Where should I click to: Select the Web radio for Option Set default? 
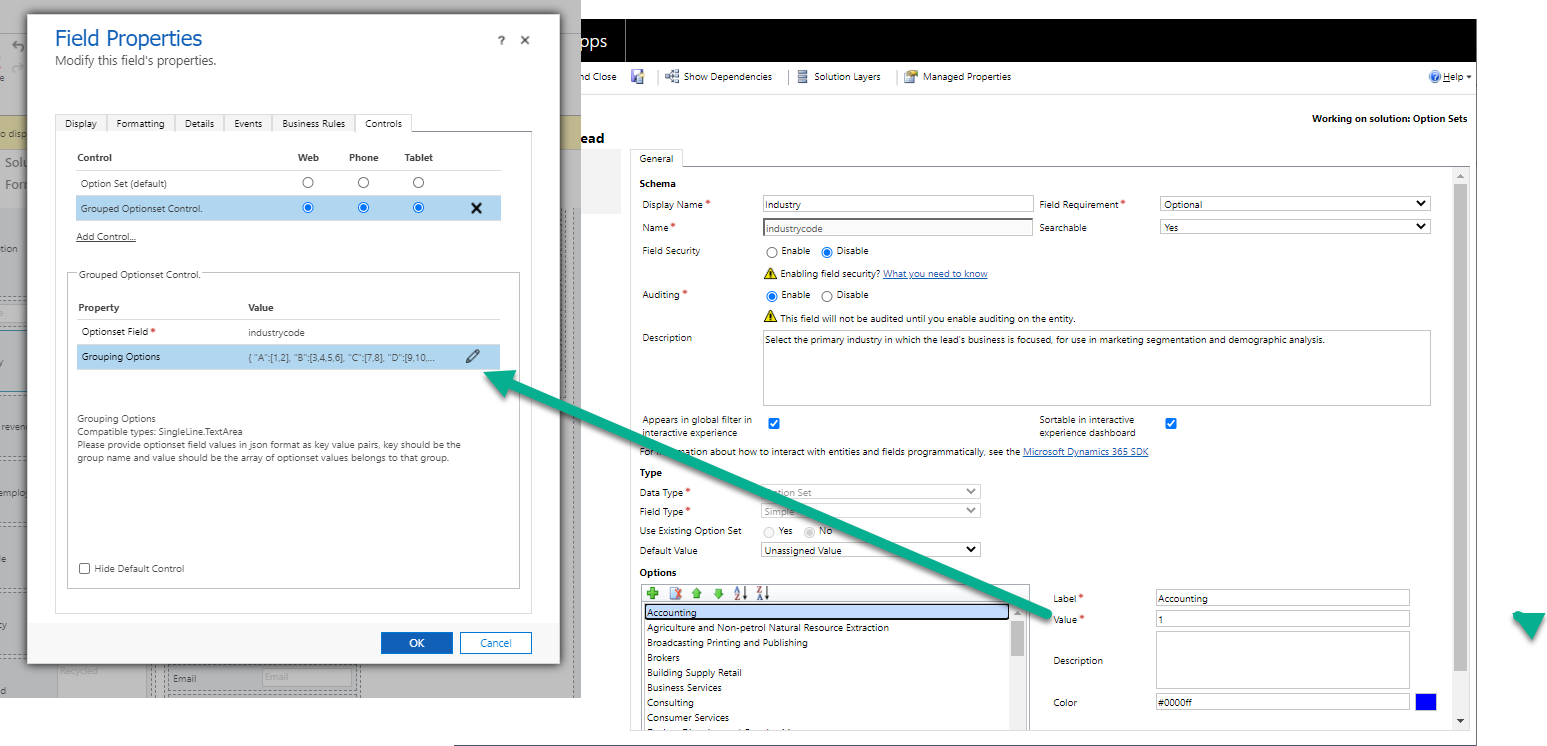(307, 182)
